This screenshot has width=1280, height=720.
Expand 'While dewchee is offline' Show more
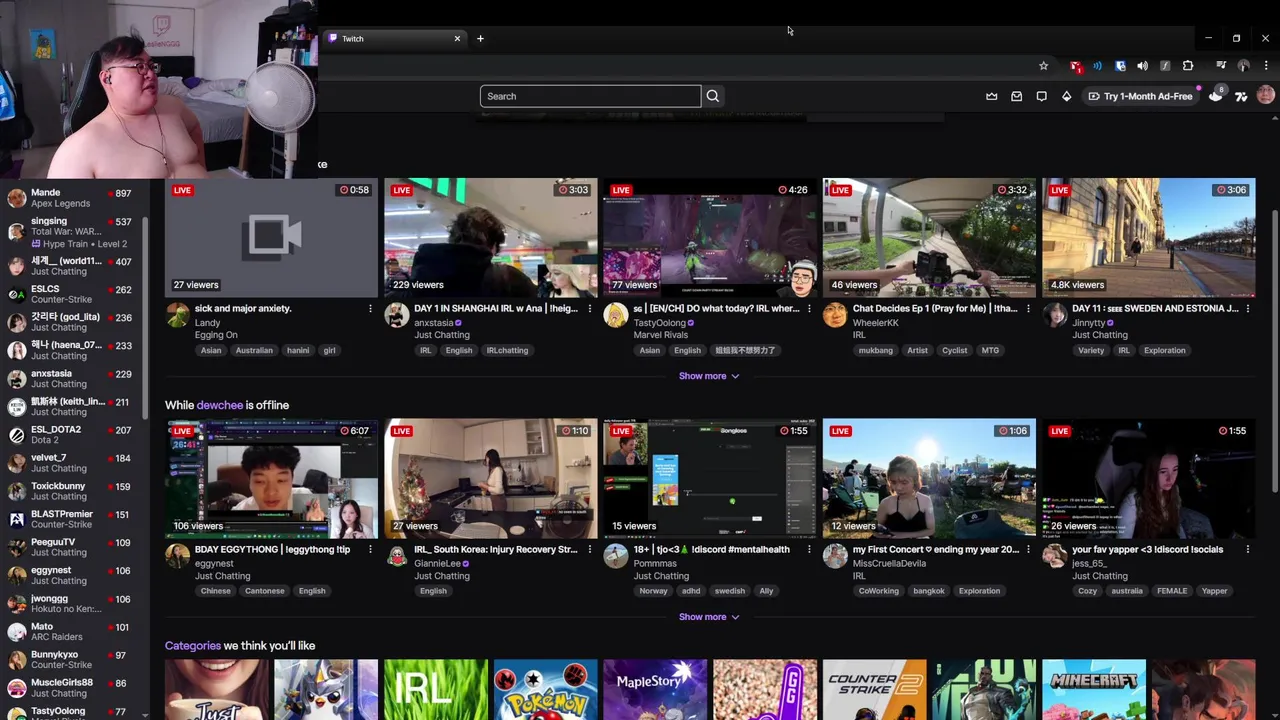coord(709,617)
